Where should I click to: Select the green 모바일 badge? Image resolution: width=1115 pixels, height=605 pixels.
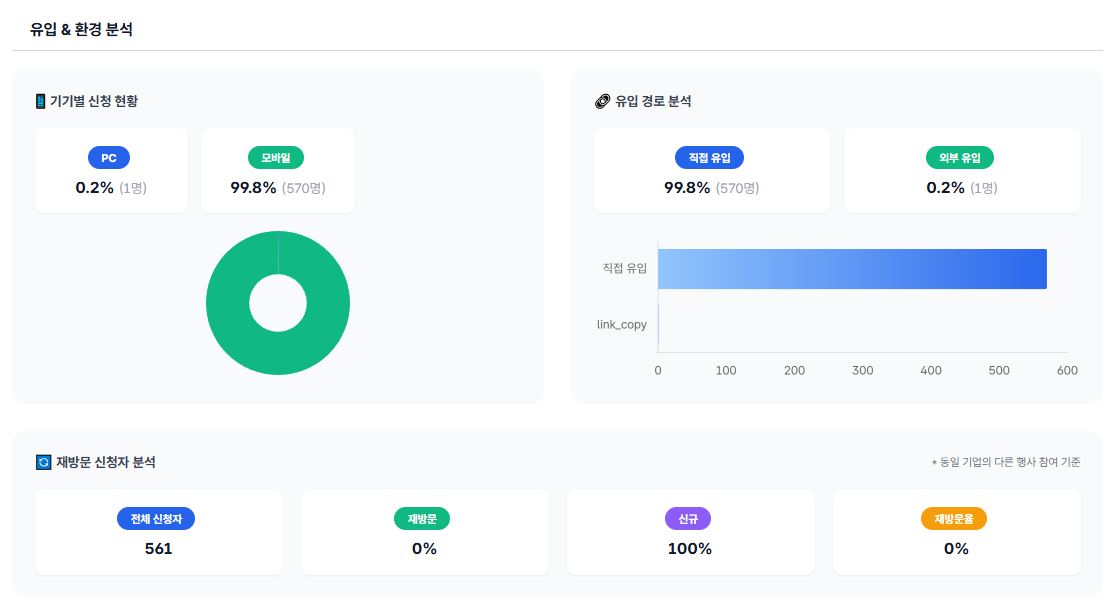[276, 158]
